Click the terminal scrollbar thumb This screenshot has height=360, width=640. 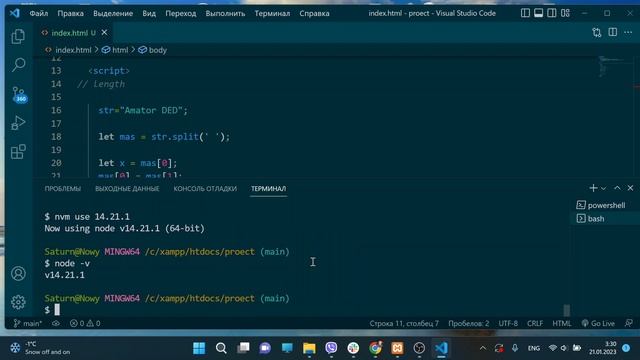(x=567, y=310)
